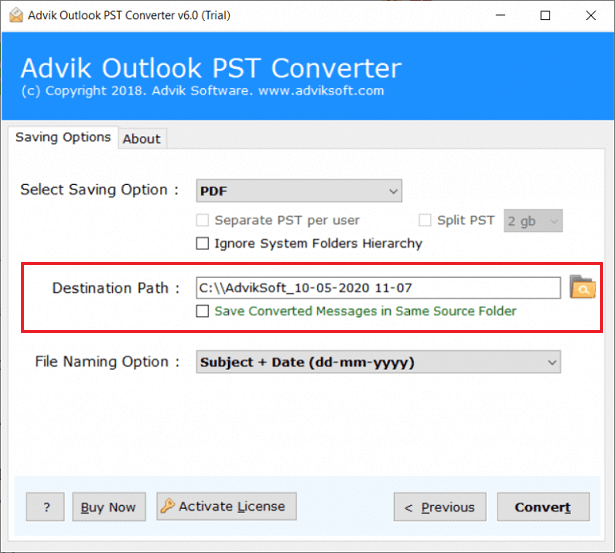Click the Buy Now button
Screen dimensions: 615x553
point(109,507)
